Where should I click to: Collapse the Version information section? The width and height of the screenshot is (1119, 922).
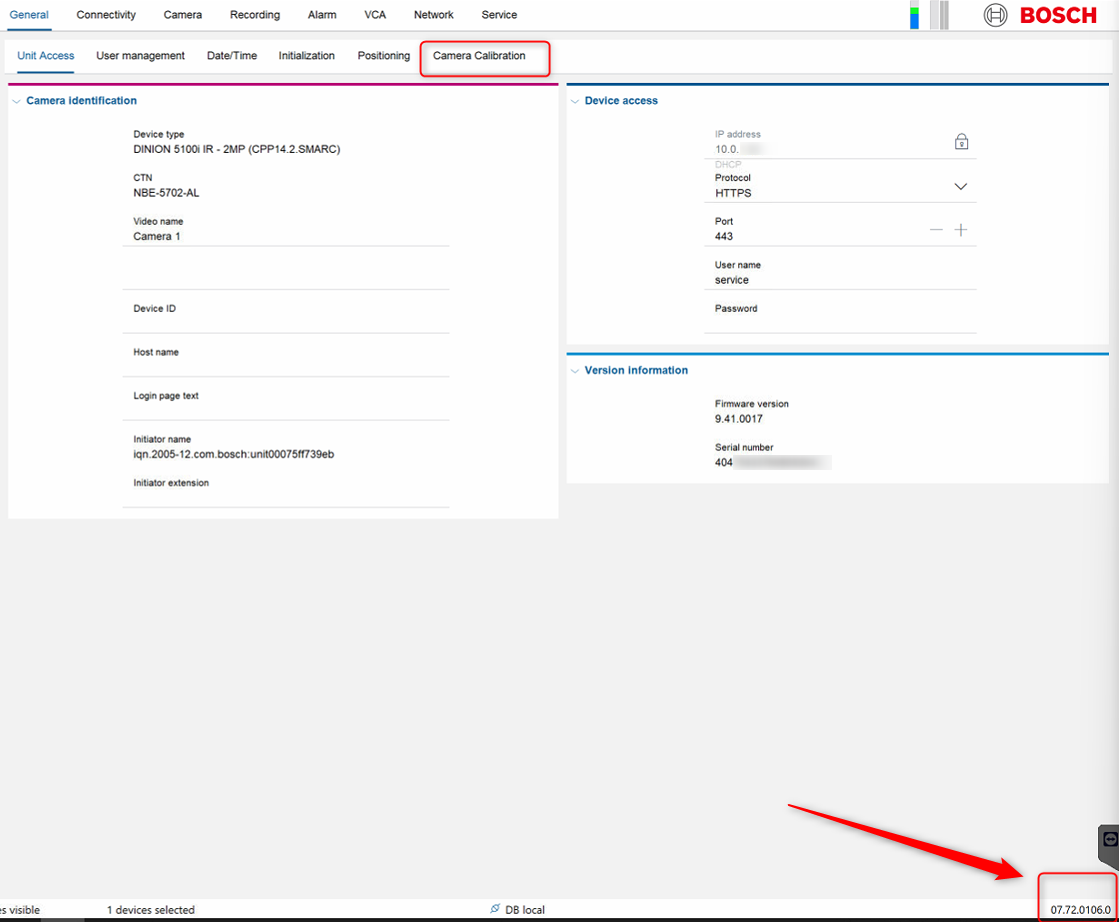(x=575, y=371)
